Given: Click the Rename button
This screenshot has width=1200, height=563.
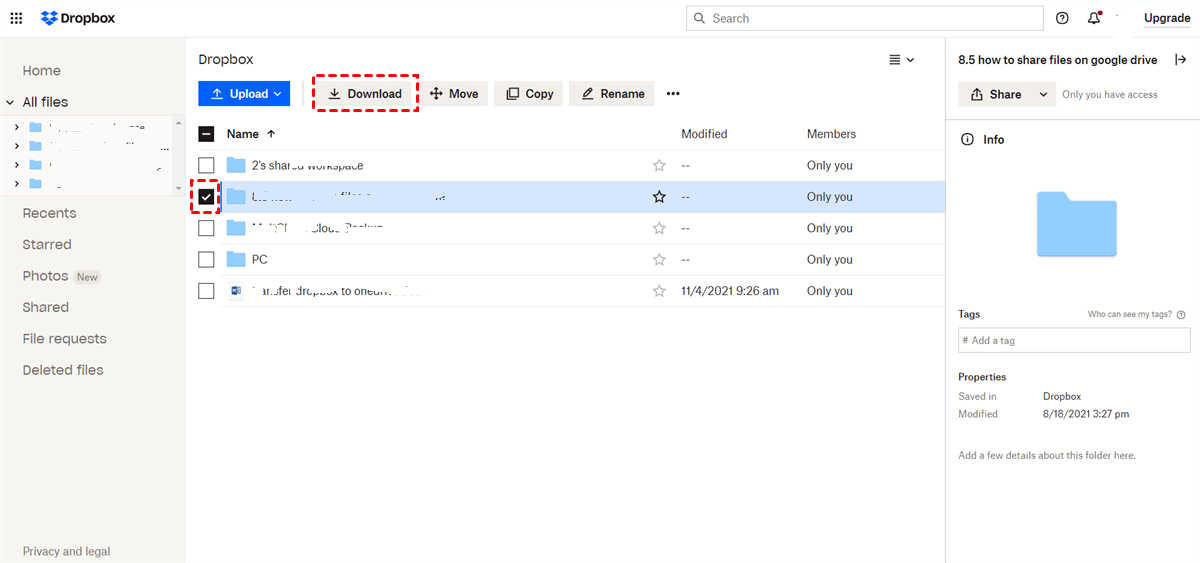Looking at the screenshot, I should point(612,94).
